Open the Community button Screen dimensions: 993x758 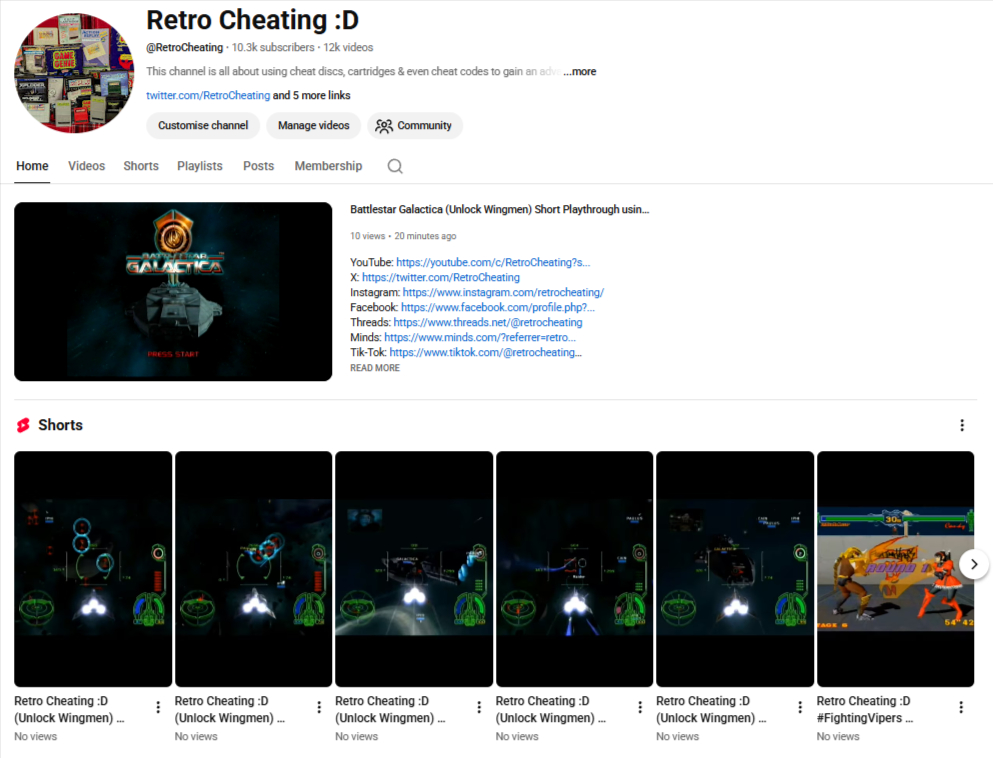415,125
